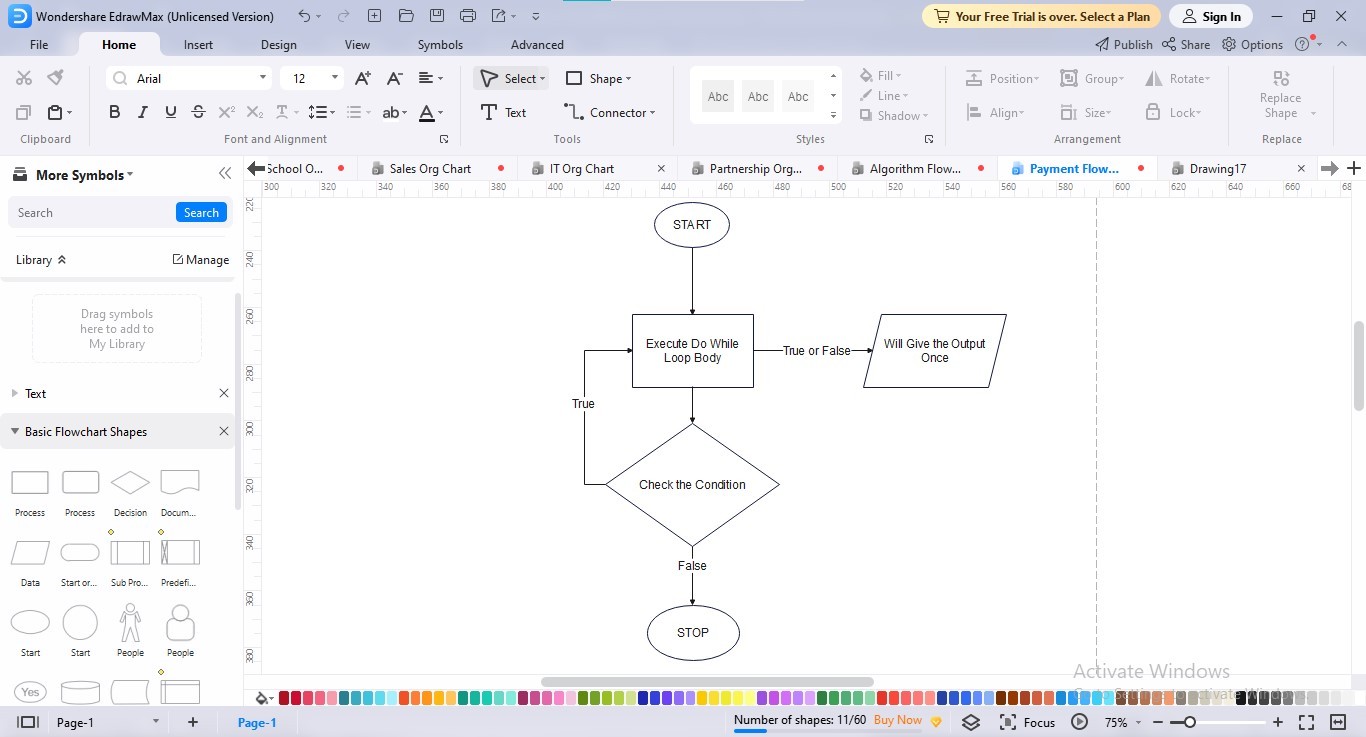Select the Text tool
This screenshot has height=737, width=1366.
[504, 112]
